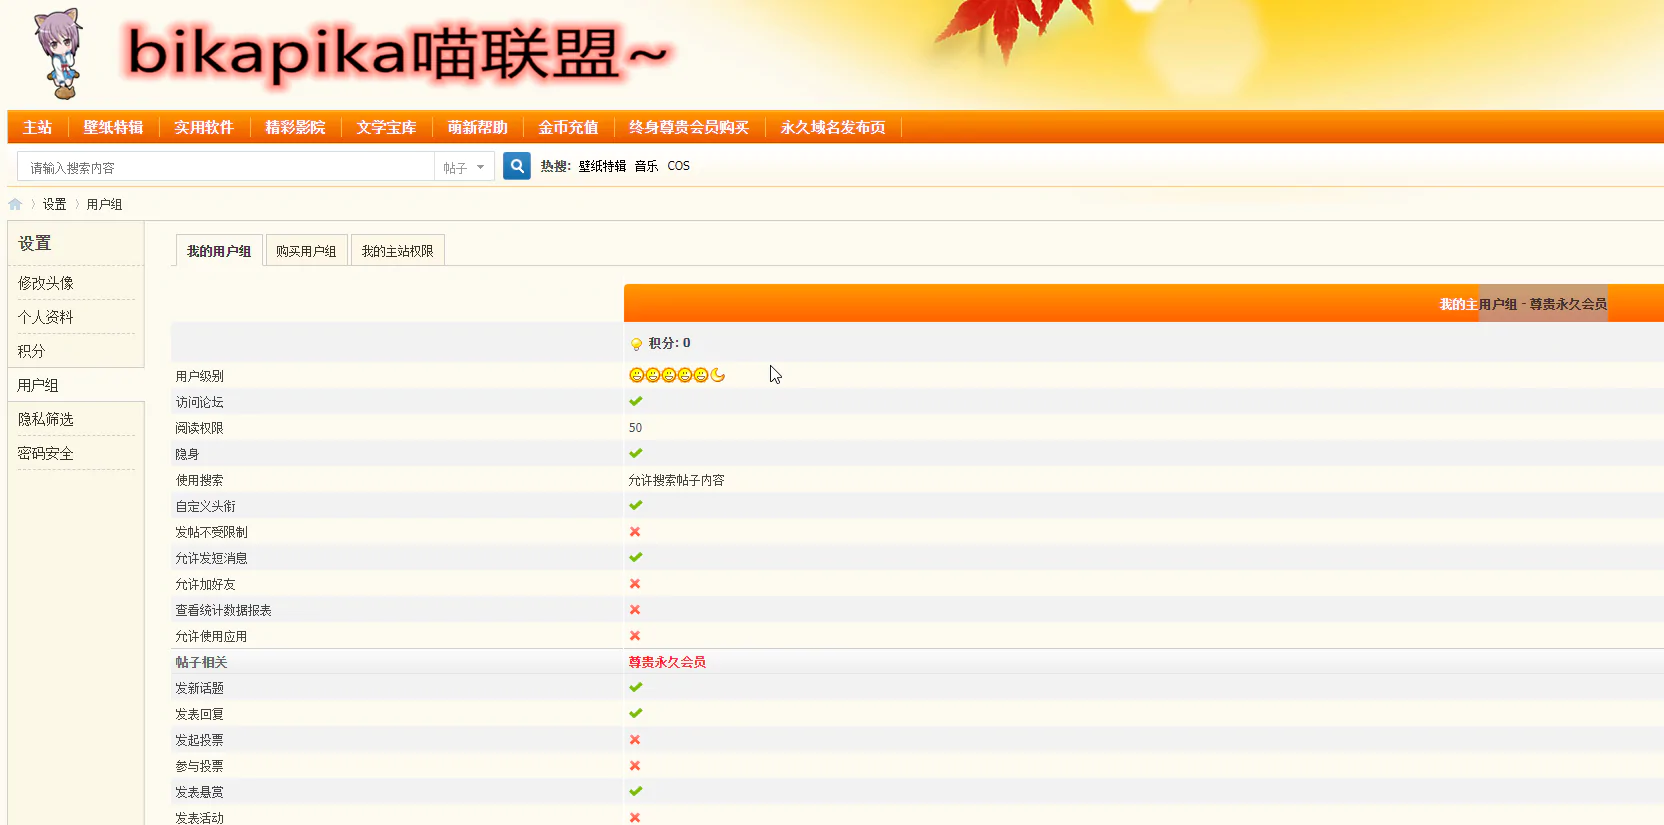
Task: Open 萌新帮助 in the nav bar
Action: click(477, 127)
